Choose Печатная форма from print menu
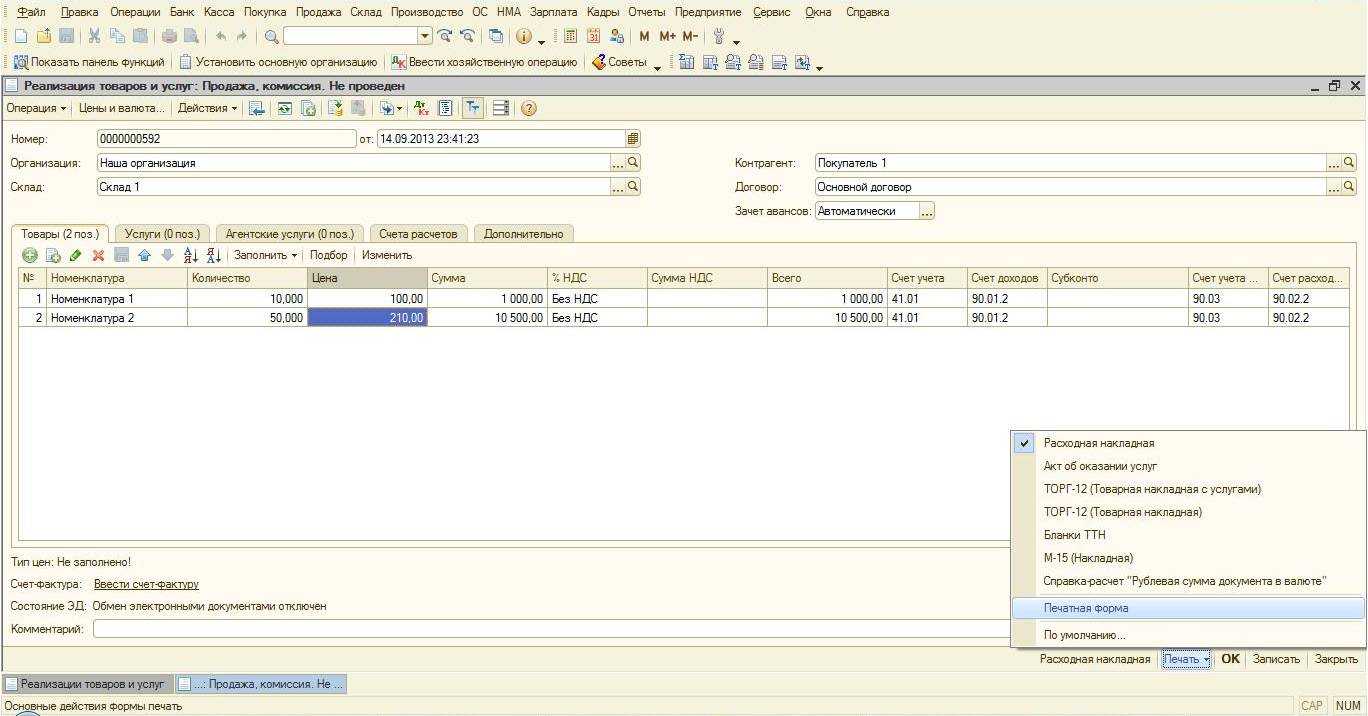This screenshot has height=716, width=1368. (x=1085, y=608)
